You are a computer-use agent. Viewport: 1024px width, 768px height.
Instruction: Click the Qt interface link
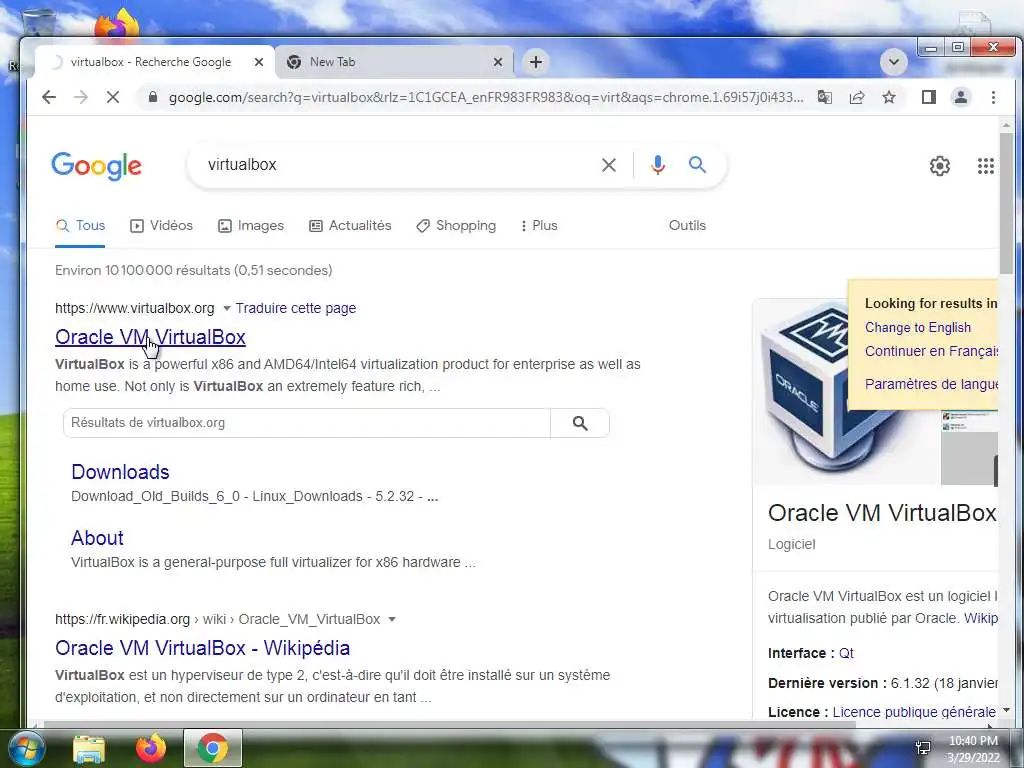[x=846, y=653]
